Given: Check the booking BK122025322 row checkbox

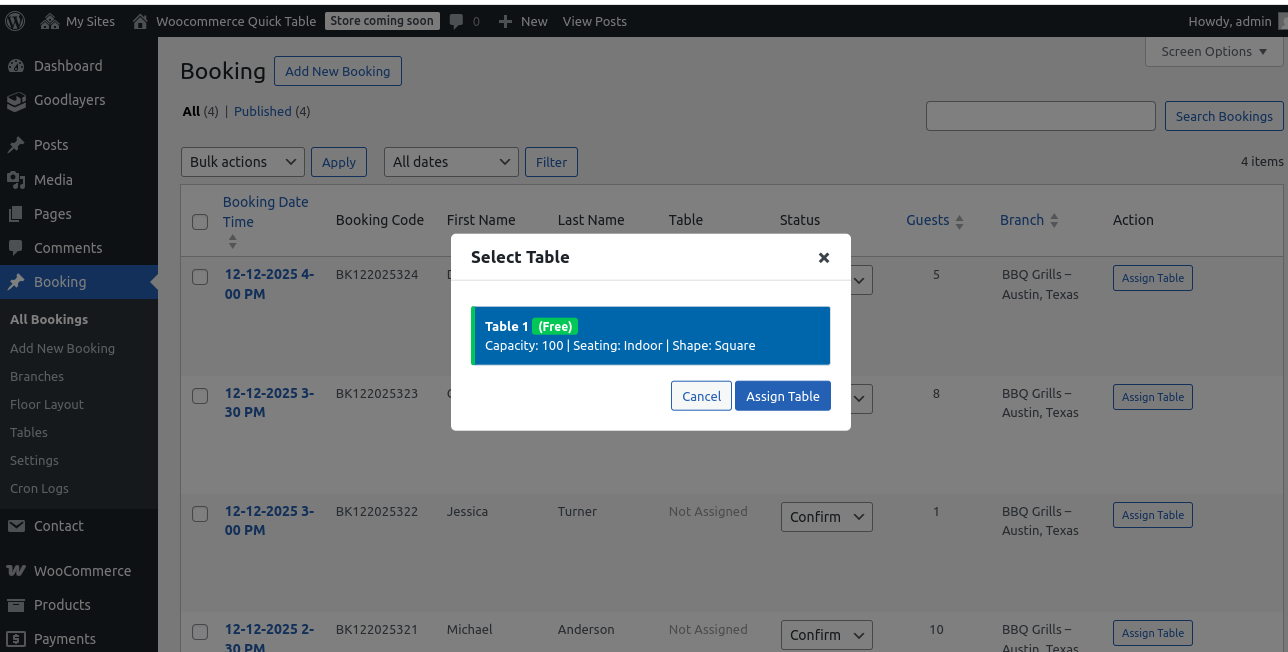Looking at the screenshot, I should tap(200, 514).
